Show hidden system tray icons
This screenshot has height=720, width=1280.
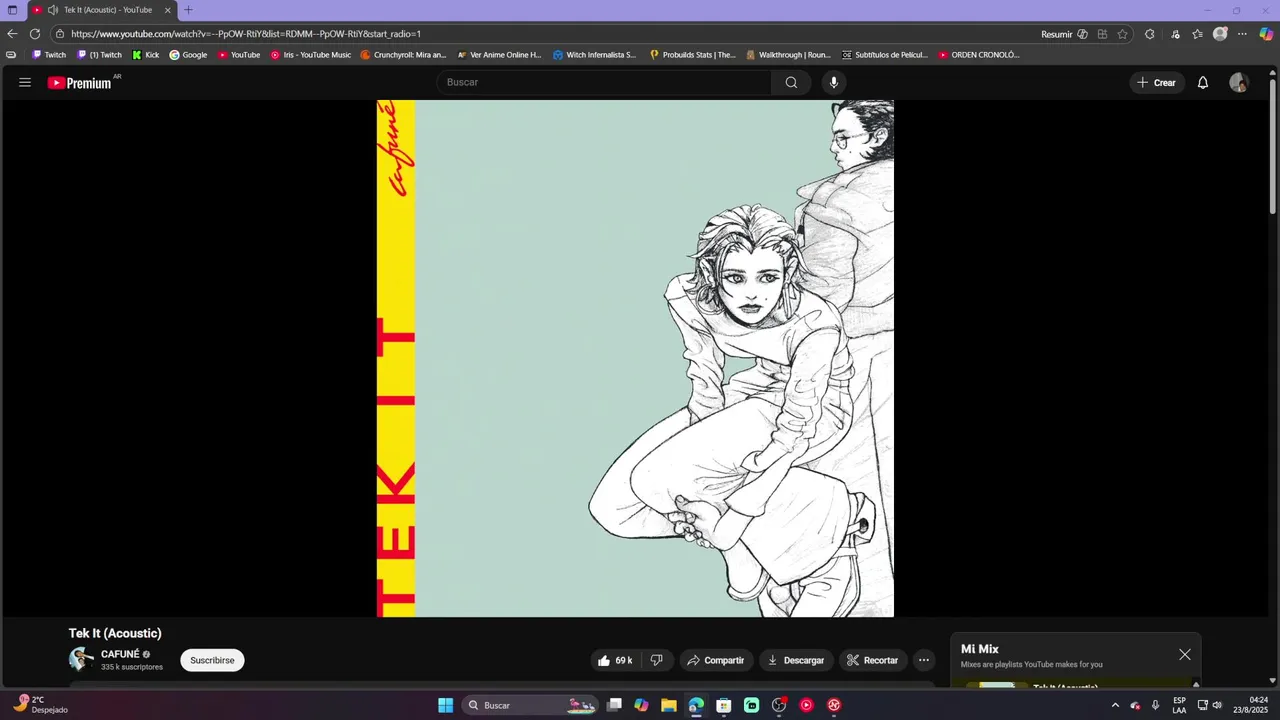click(1115, 705)
